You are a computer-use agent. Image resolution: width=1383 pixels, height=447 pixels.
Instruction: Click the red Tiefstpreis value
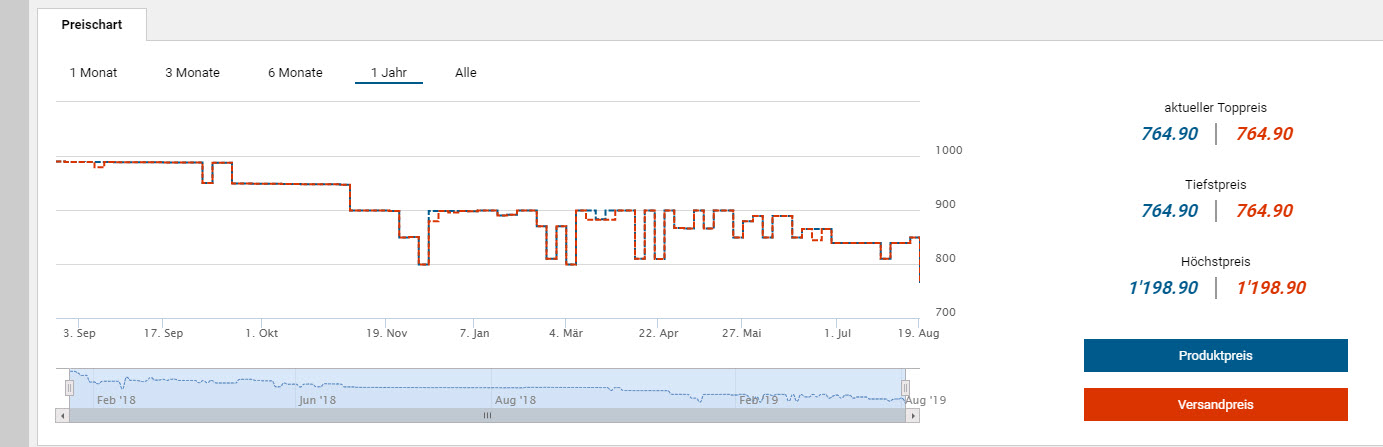[x=1264, y=211]
